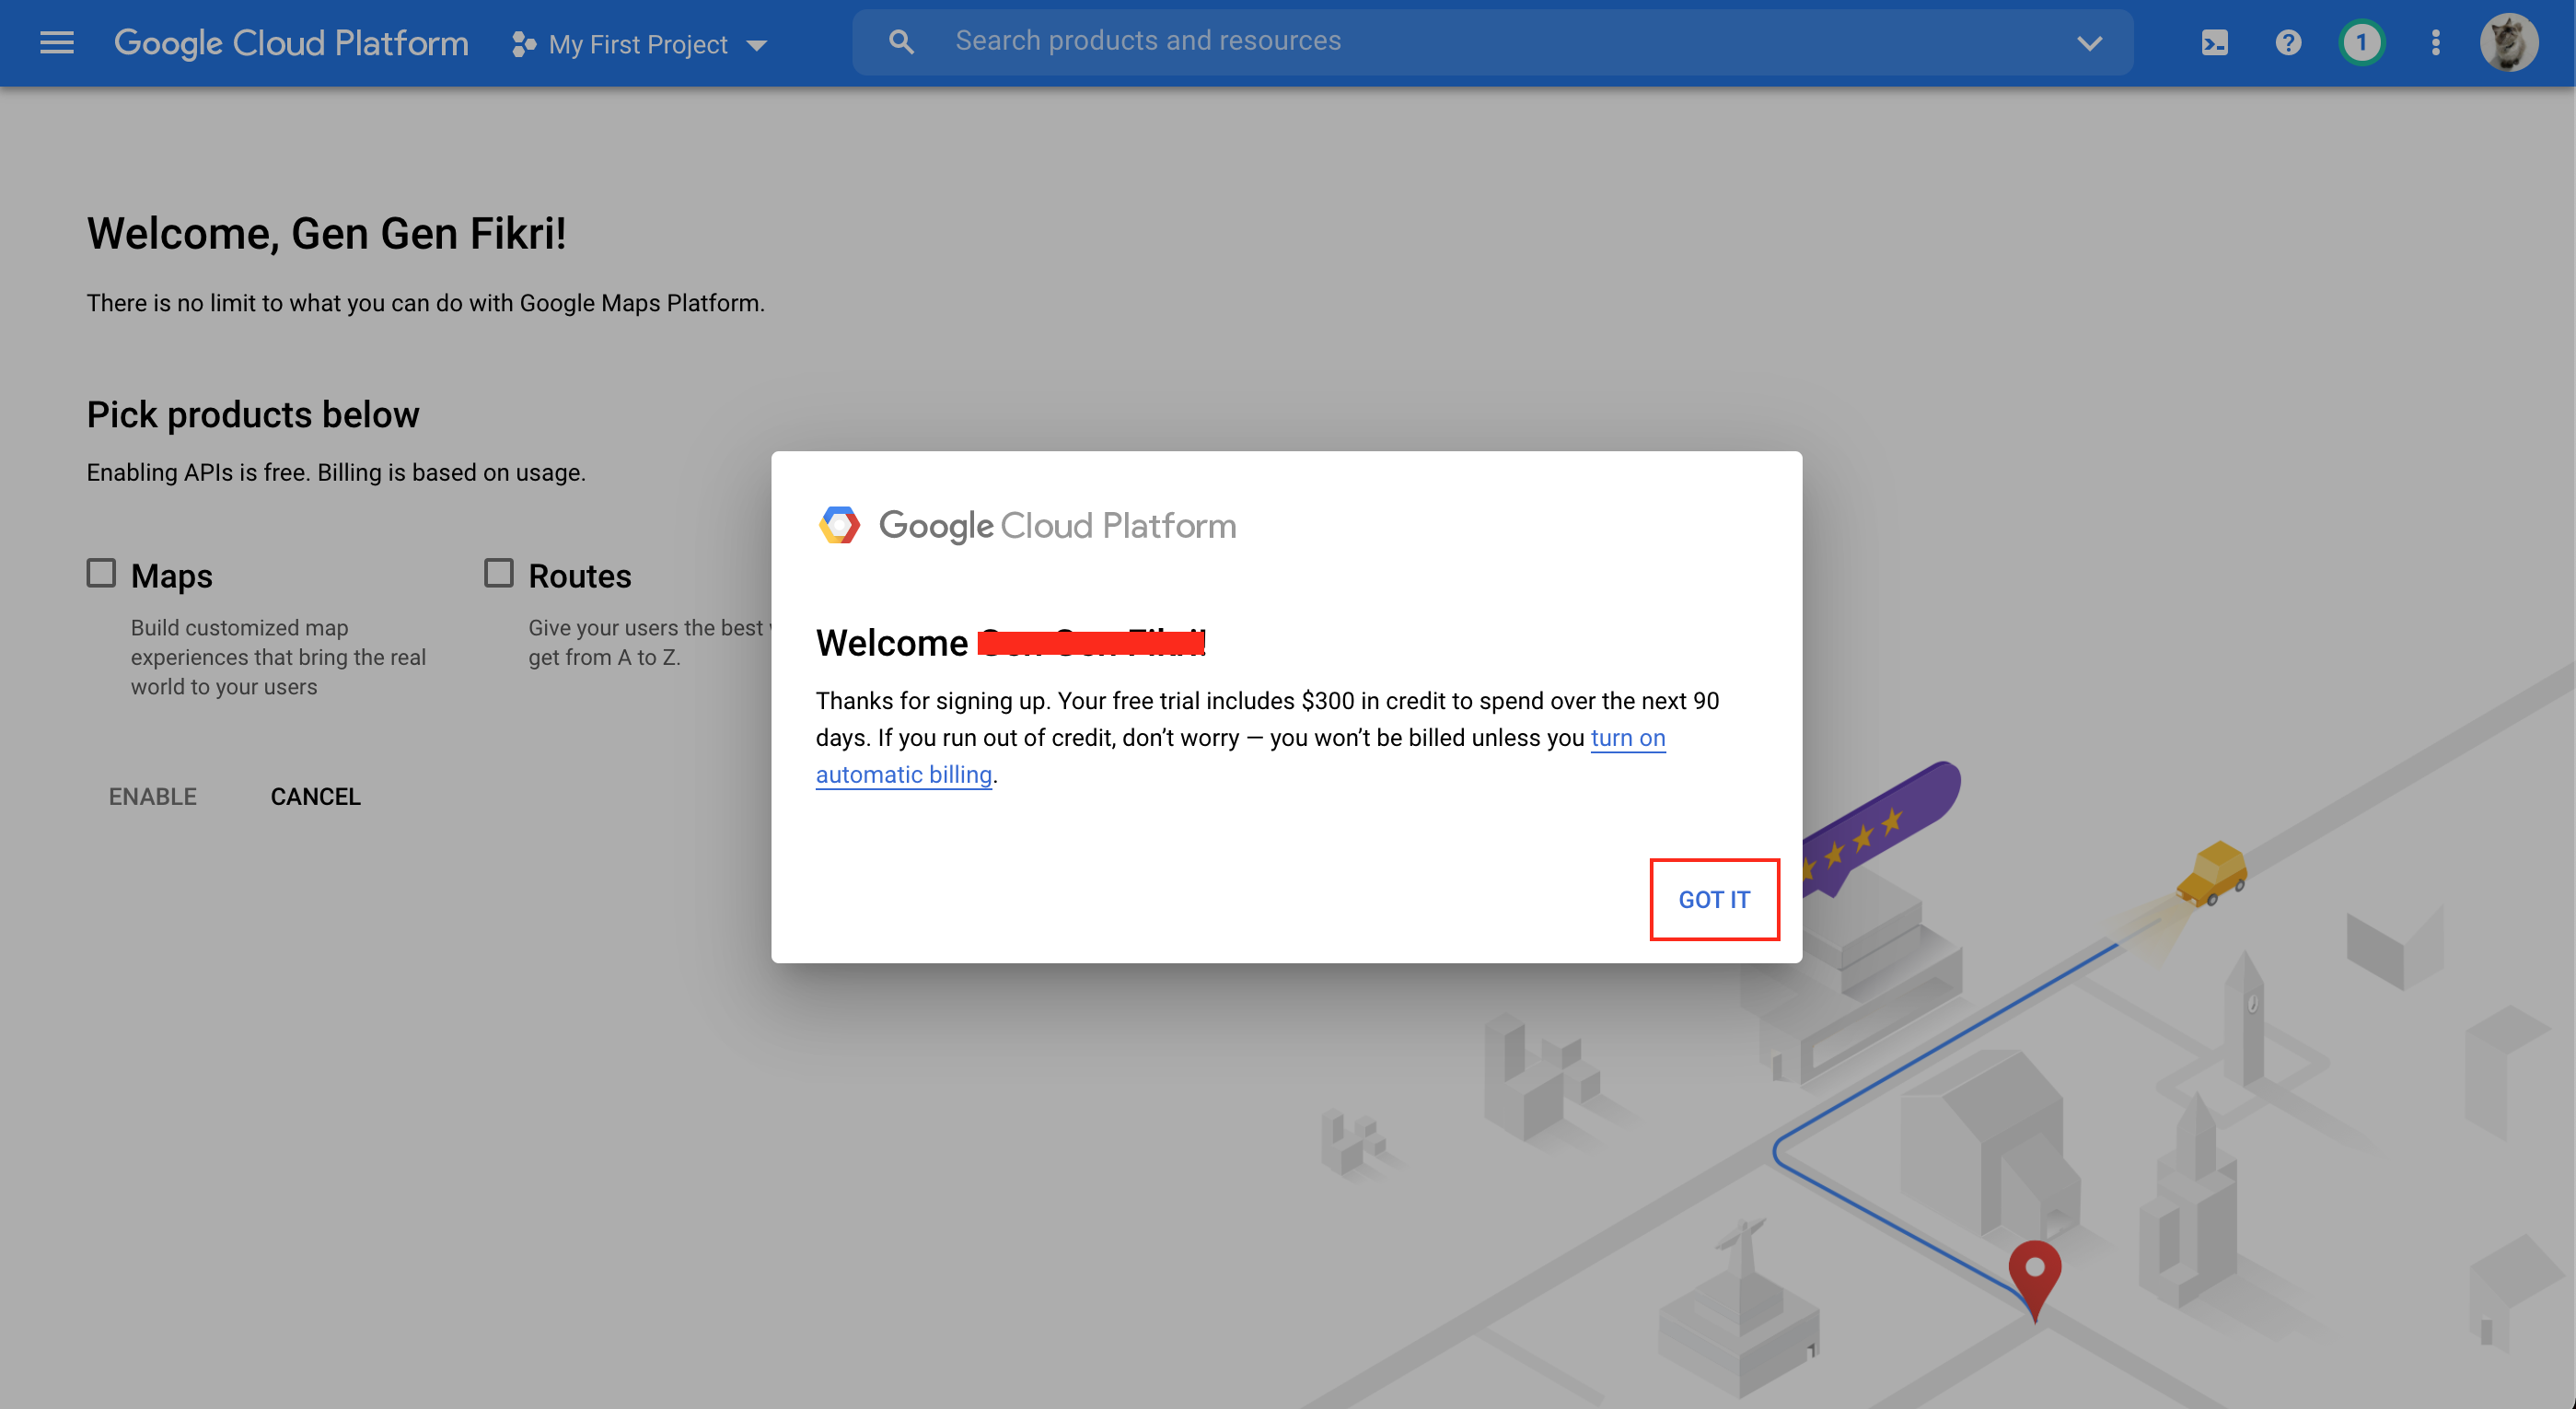This screenshot has width=2576, height=1409.
Task: Open the three-dot settings and utilities menu
Action: [x=2436, y=43]
